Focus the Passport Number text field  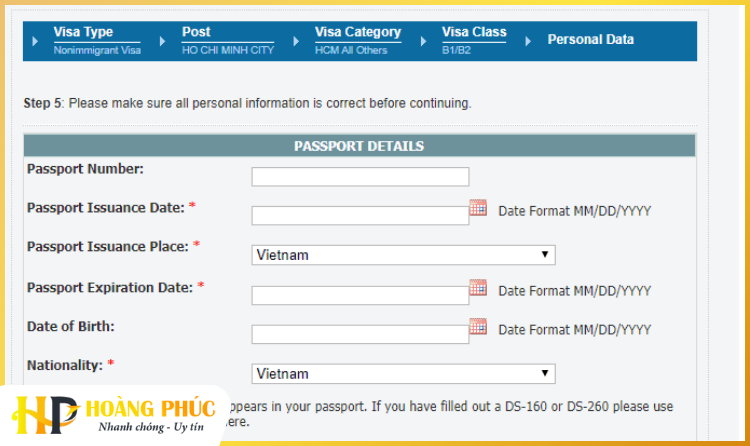click(x=360, y=177)
